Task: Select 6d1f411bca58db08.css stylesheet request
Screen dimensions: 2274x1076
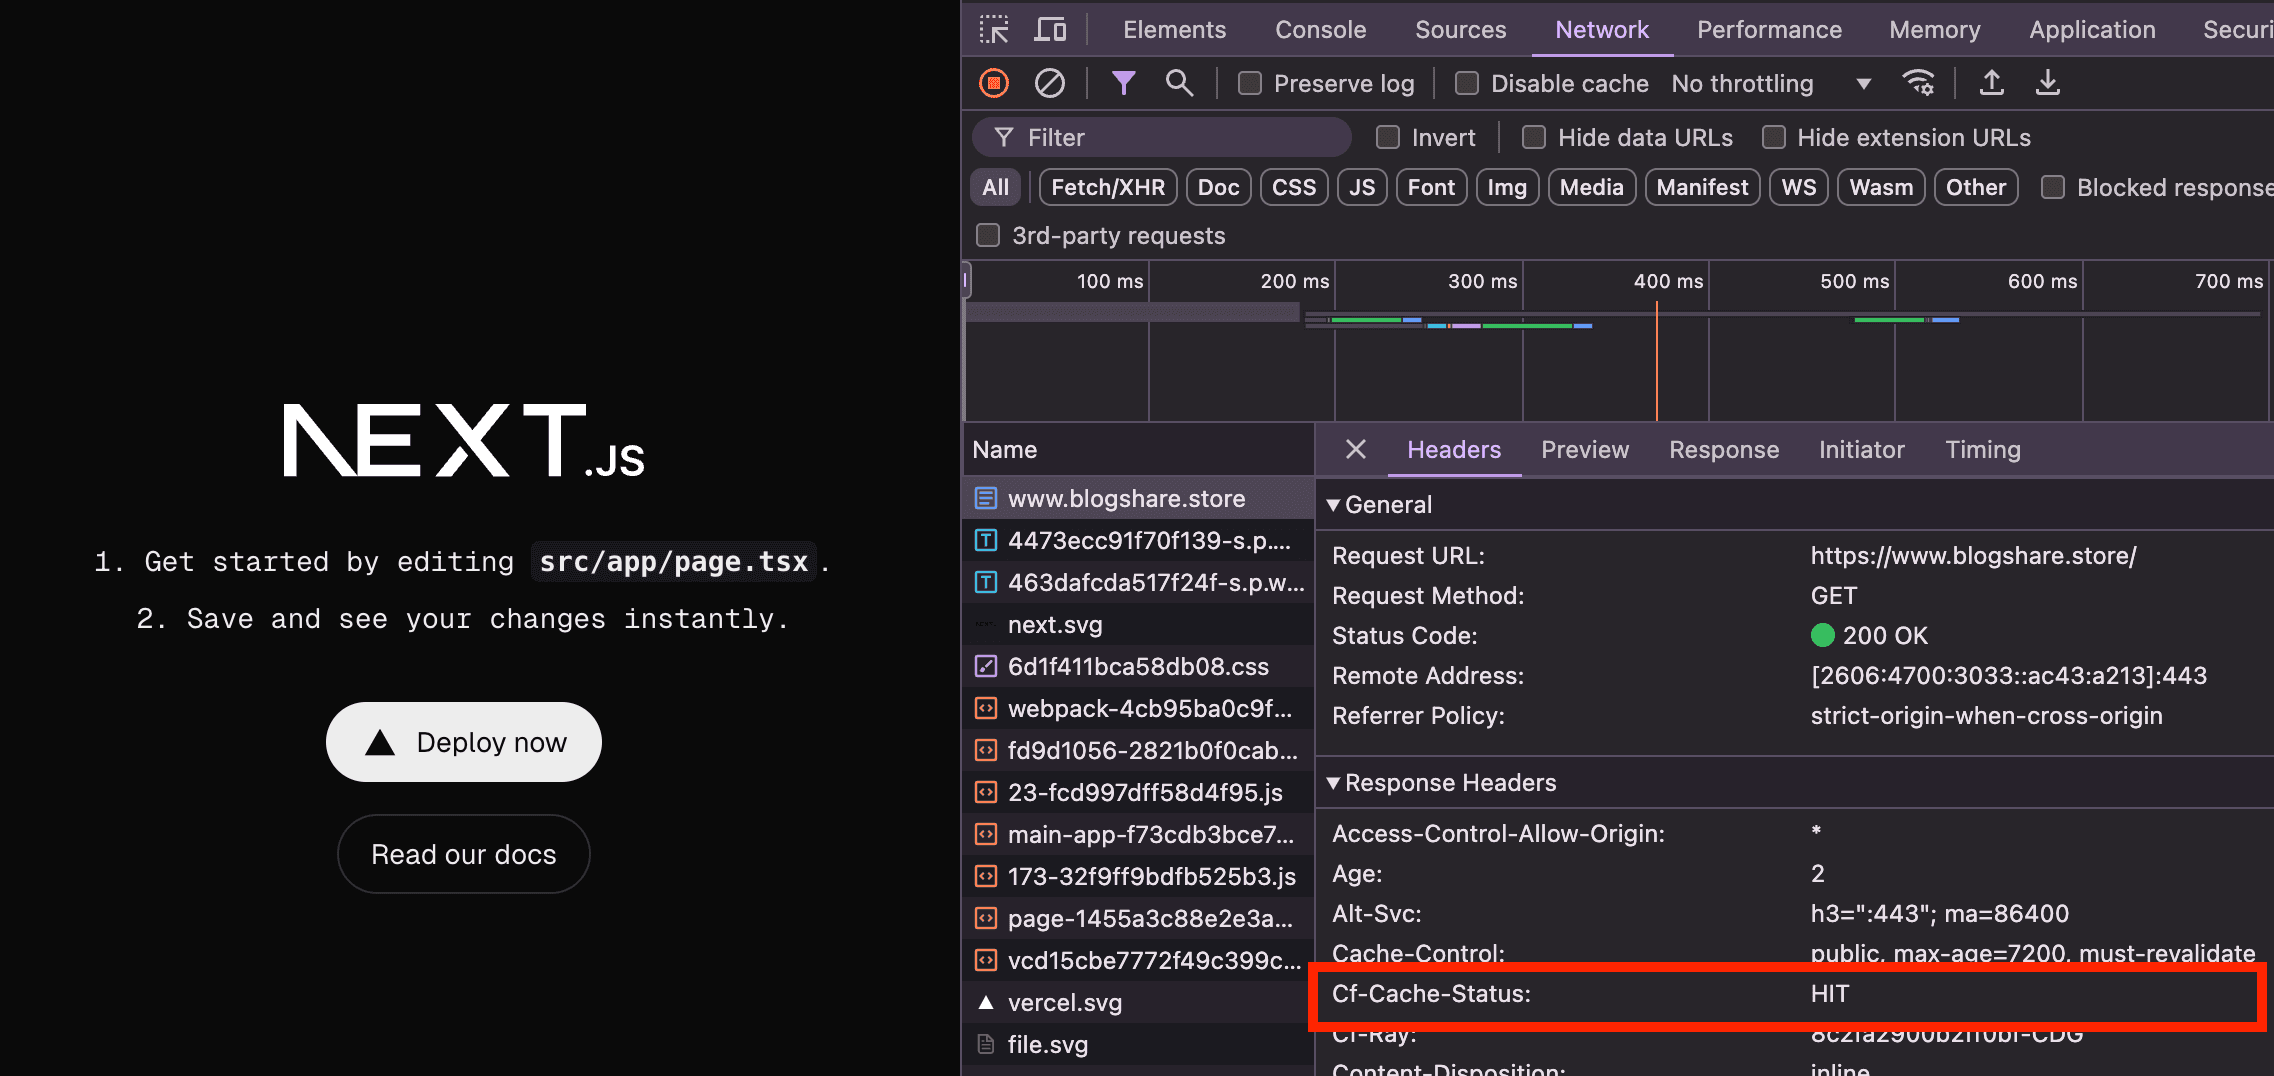Action: [x=1138, y=666]
